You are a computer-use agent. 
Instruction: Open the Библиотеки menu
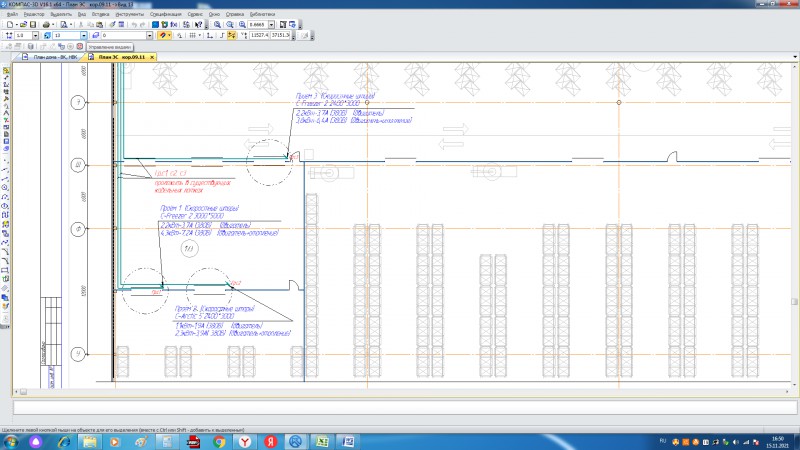(262, 14)
